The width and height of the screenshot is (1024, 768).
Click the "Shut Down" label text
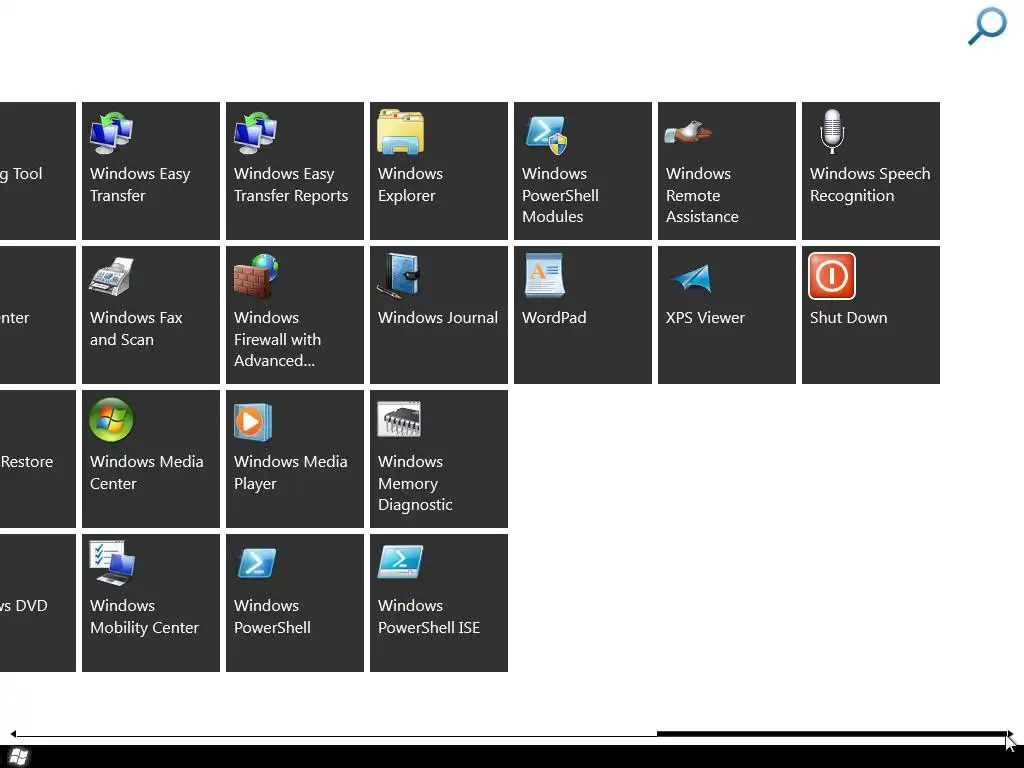click(848, 317)
